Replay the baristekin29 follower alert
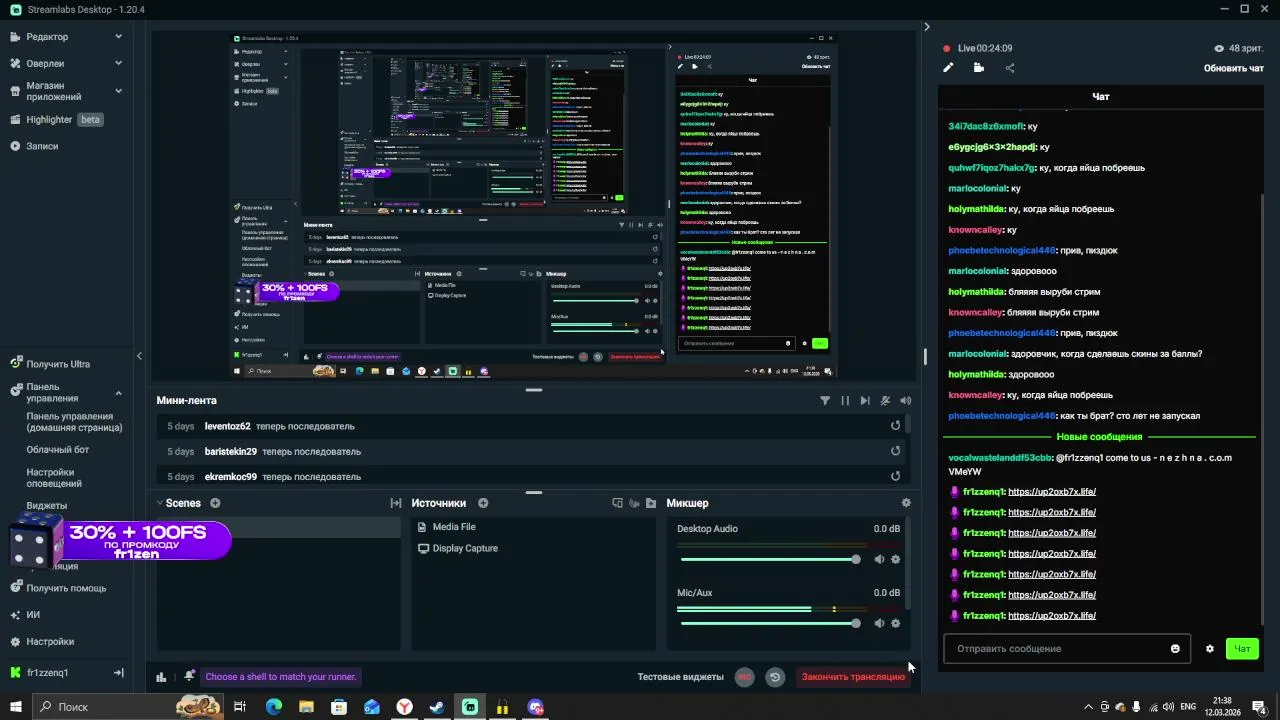The width and height of the screenshot is (1280, 720). 895,451
